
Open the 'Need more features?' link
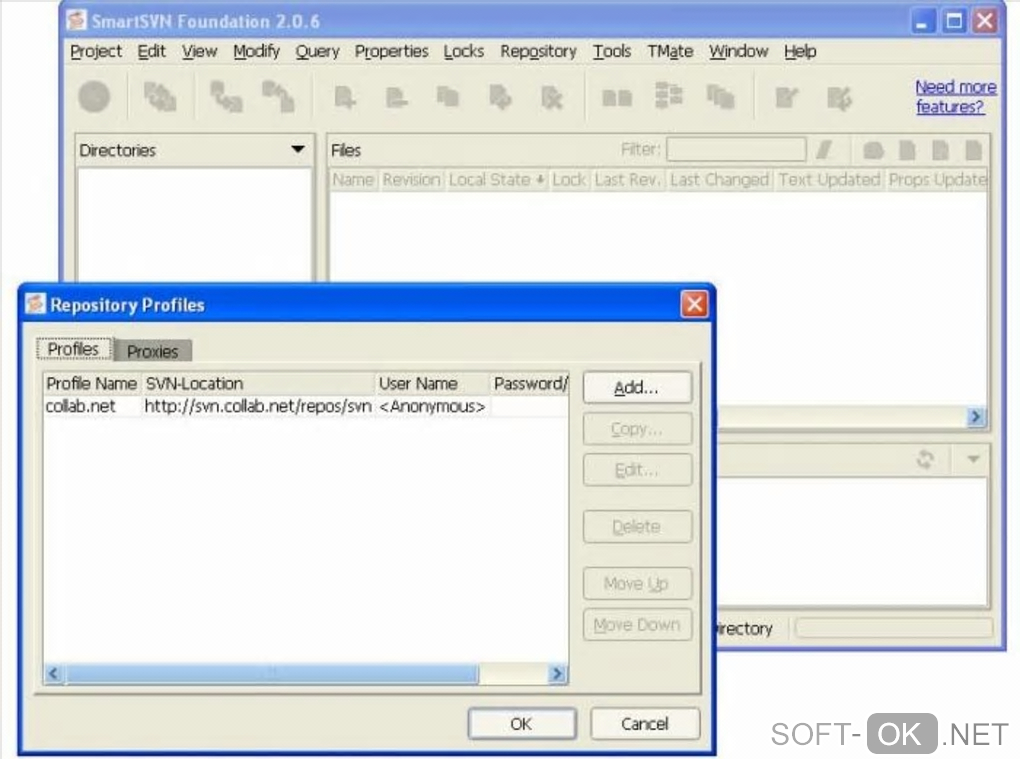point(955,96)
